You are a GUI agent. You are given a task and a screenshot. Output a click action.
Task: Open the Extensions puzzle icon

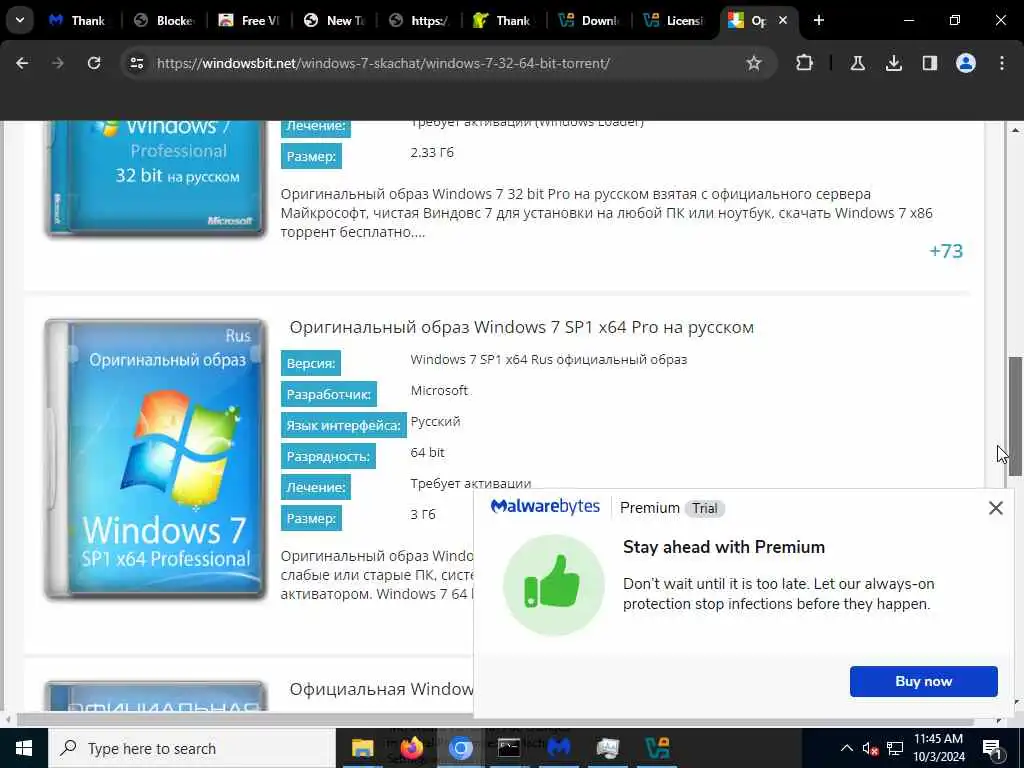[805, 63]
